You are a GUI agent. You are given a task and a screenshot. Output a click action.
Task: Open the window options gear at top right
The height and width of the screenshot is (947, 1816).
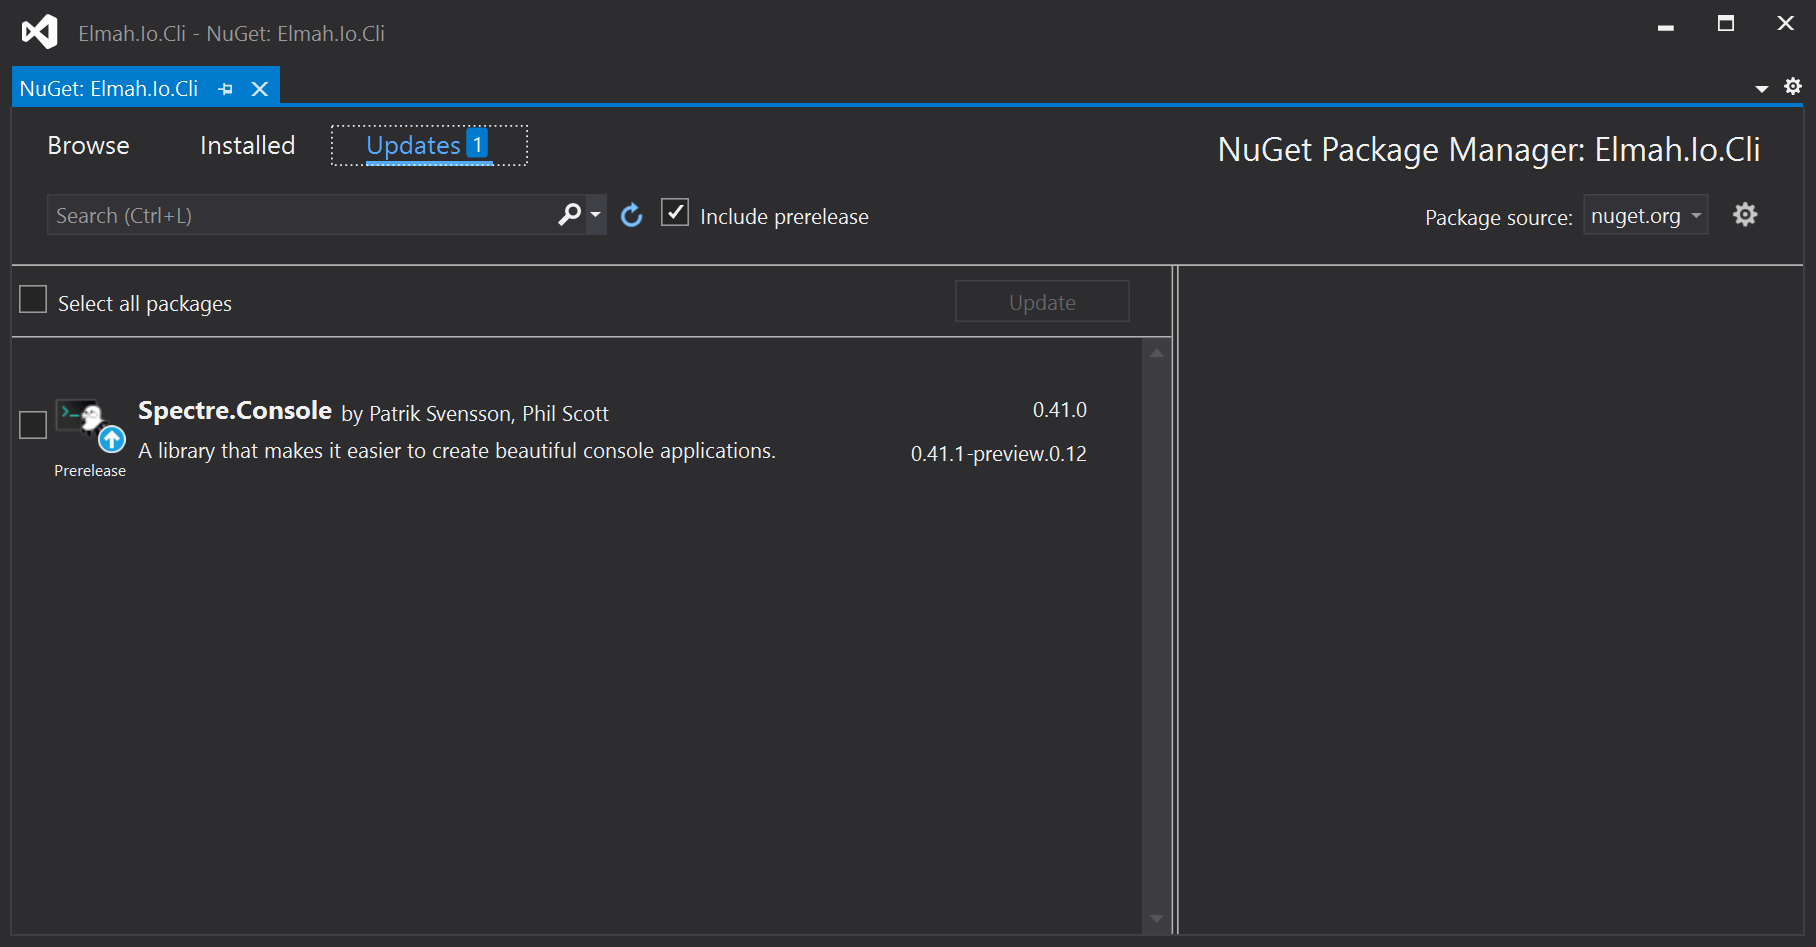1792,86
